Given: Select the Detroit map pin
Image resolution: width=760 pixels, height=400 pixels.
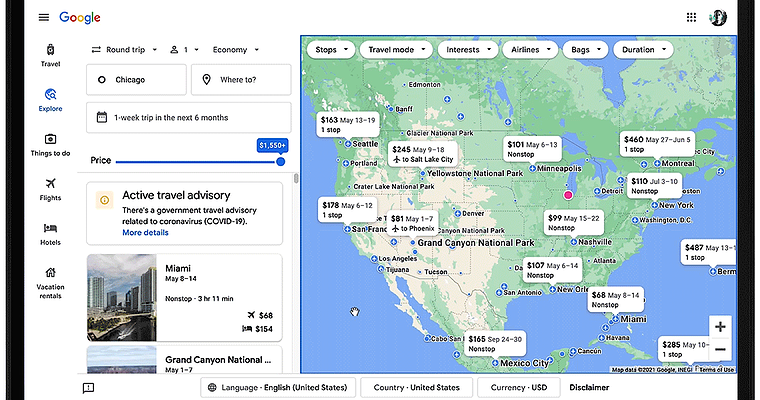Looking at the screenshot, I should 597,191.
